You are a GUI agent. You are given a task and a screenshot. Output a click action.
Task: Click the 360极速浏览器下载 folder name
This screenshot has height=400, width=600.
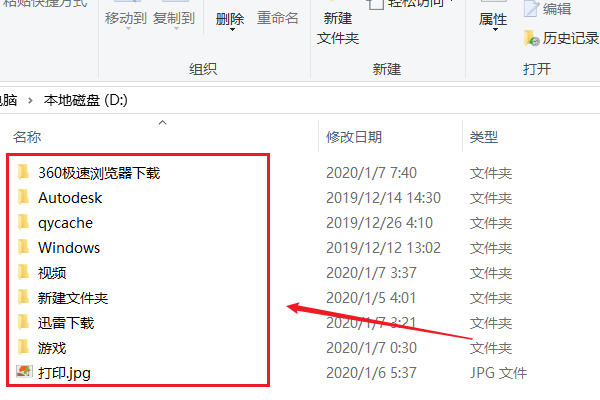pos(99,173)
